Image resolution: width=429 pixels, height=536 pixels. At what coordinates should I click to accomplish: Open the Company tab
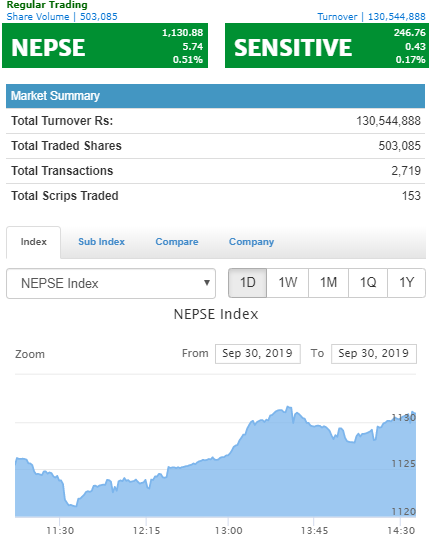(252, 242)
